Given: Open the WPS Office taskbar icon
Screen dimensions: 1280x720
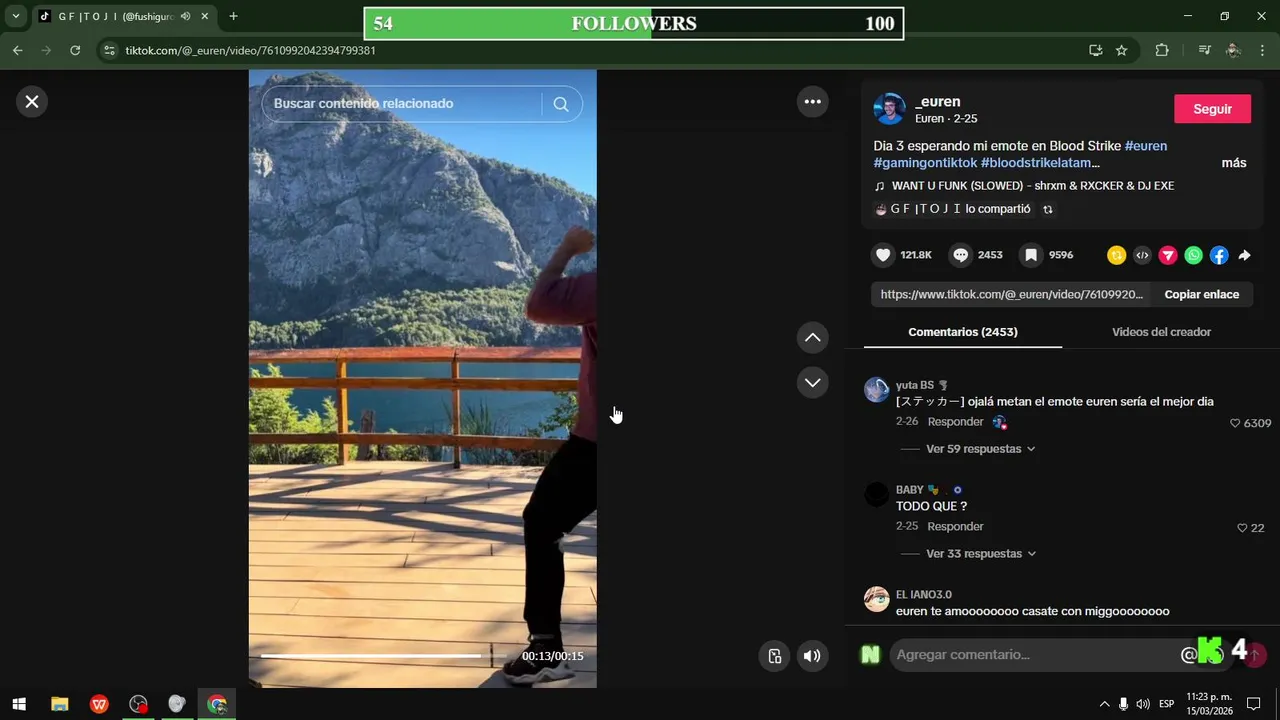Looking at the screenshot, I should click(99, 704).
